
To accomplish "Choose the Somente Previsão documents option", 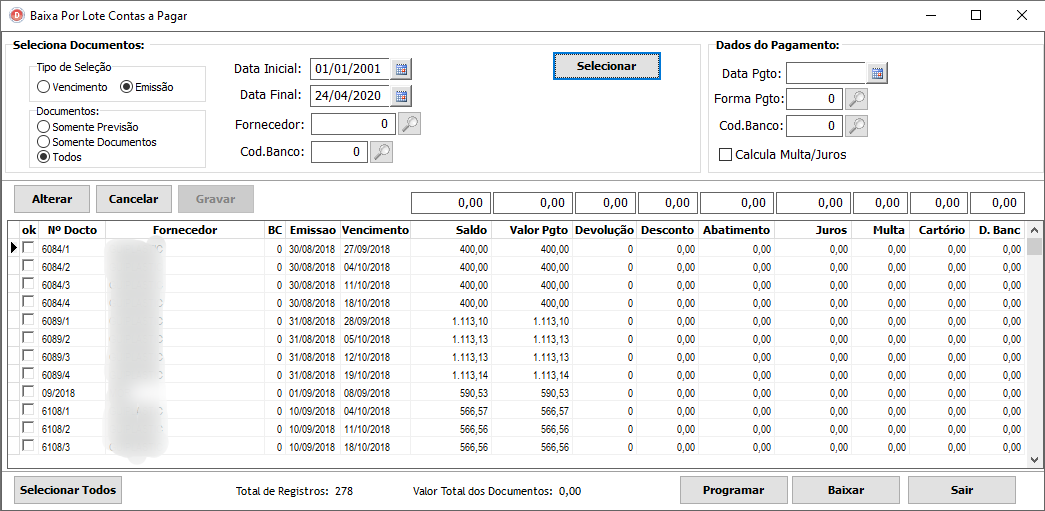I will click(43, 127).
